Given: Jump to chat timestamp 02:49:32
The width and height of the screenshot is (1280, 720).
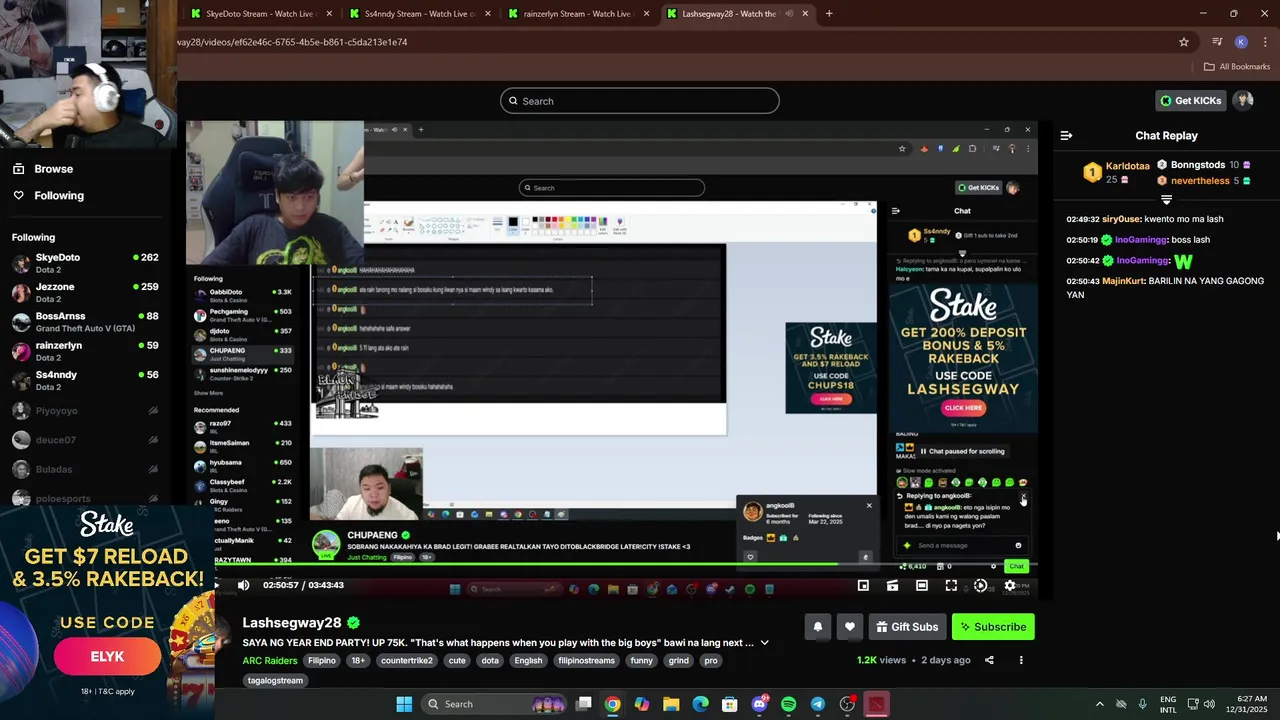Looking at the screenshot, I should point(1083,219).
